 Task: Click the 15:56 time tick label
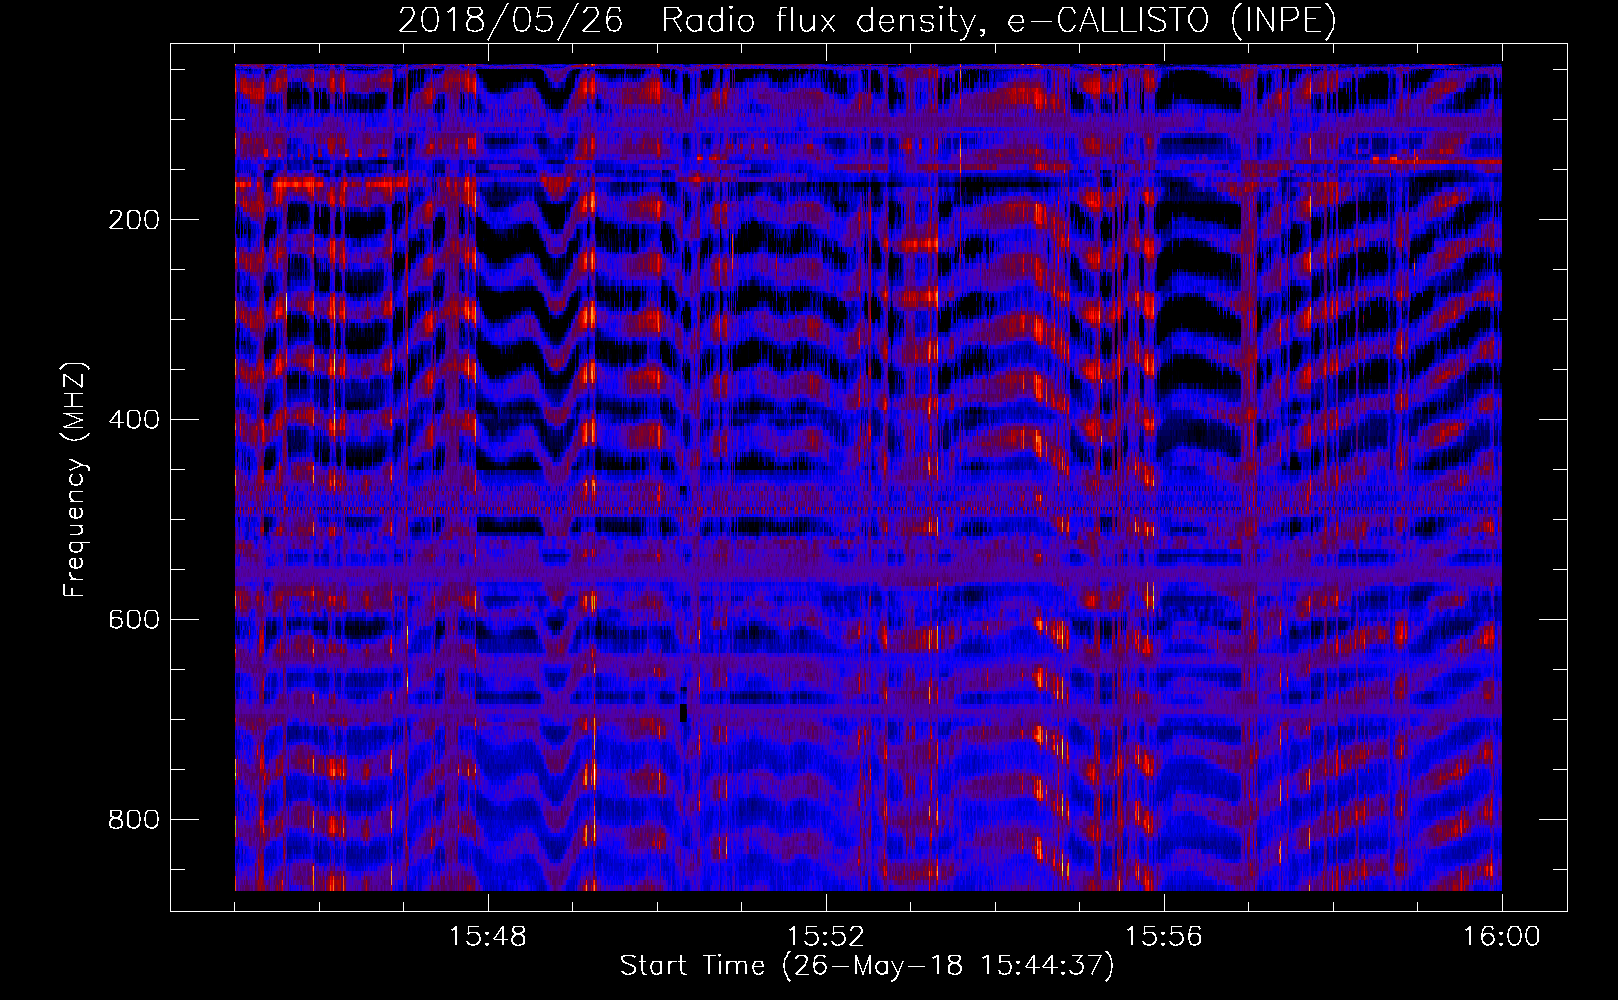[x=1164, y=937]
